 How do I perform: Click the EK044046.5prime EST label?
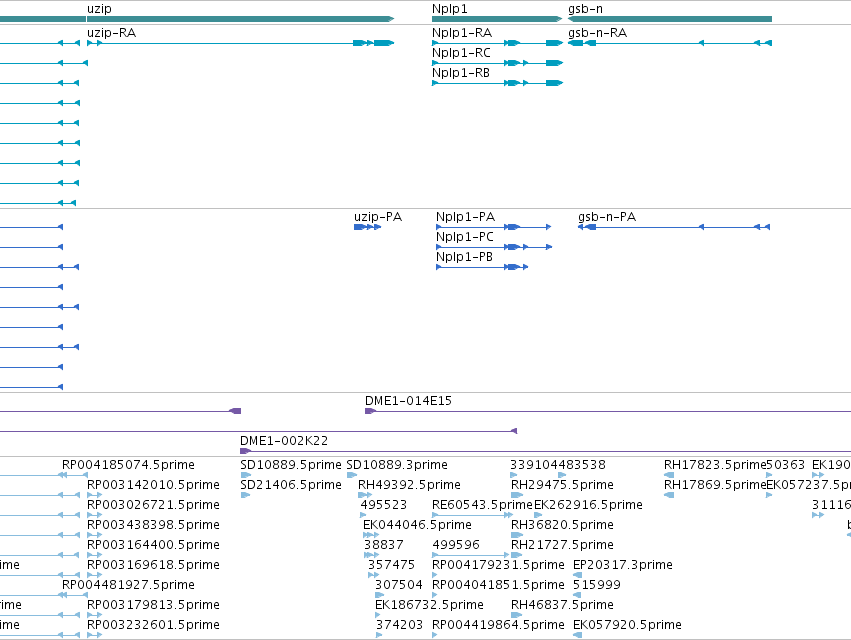click(417, 525)
